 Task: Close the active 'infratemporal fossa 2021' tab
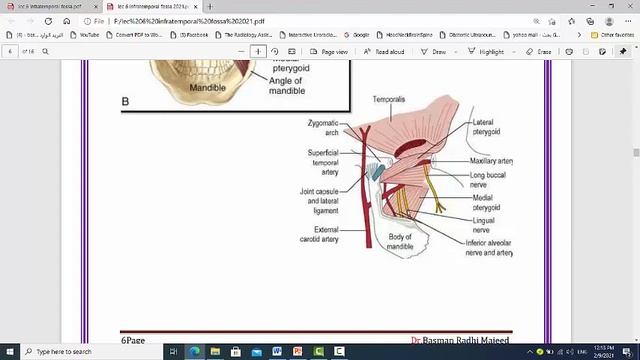pyautogui.click(x=196, y=7)
